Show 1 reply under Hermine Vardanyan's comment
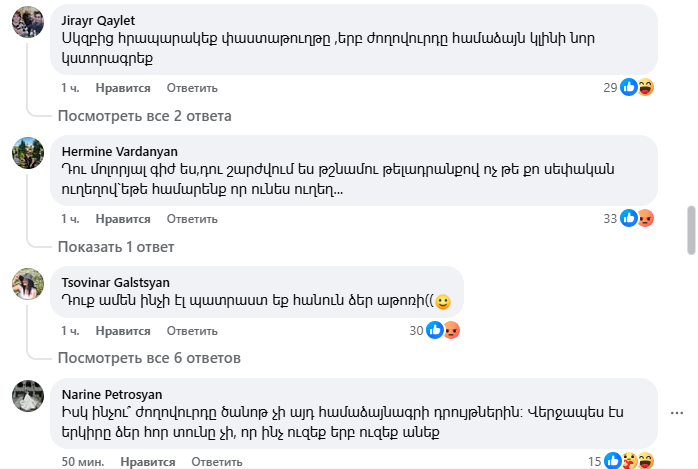 click(x=115, y=246)
